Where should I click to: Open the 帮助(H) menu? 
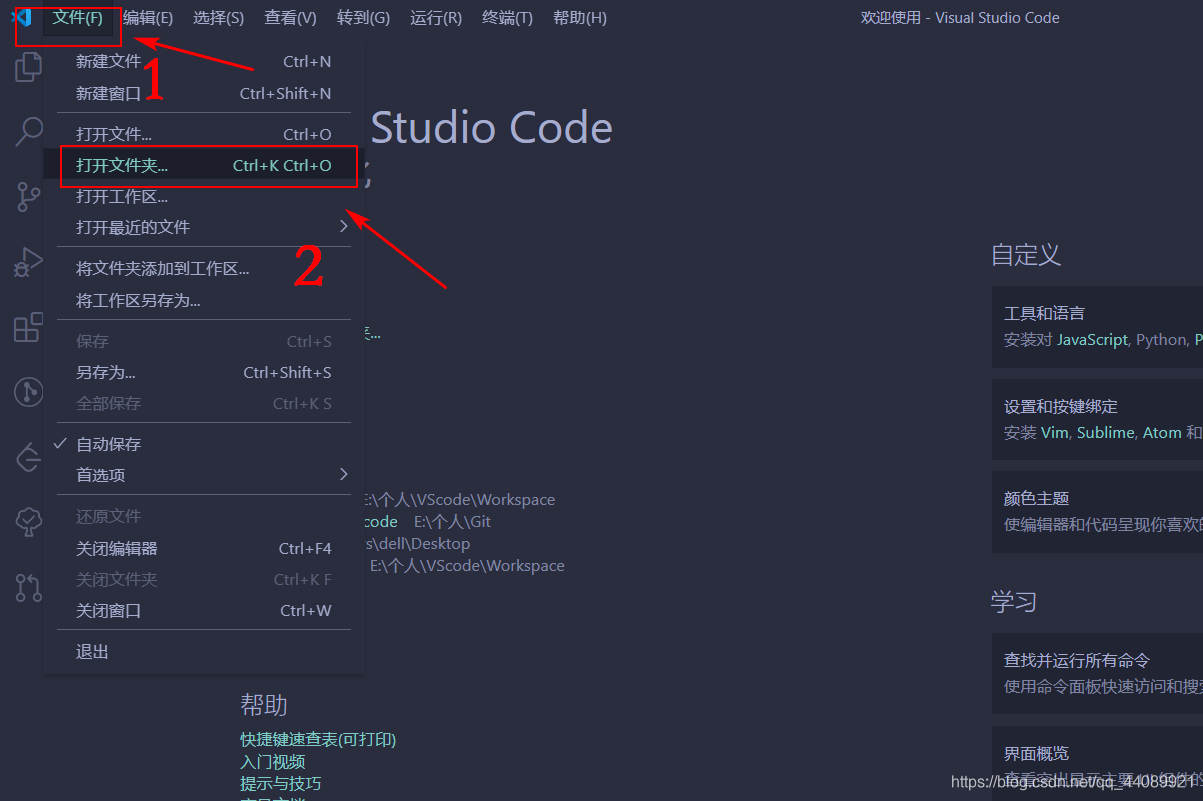(580, 18)
